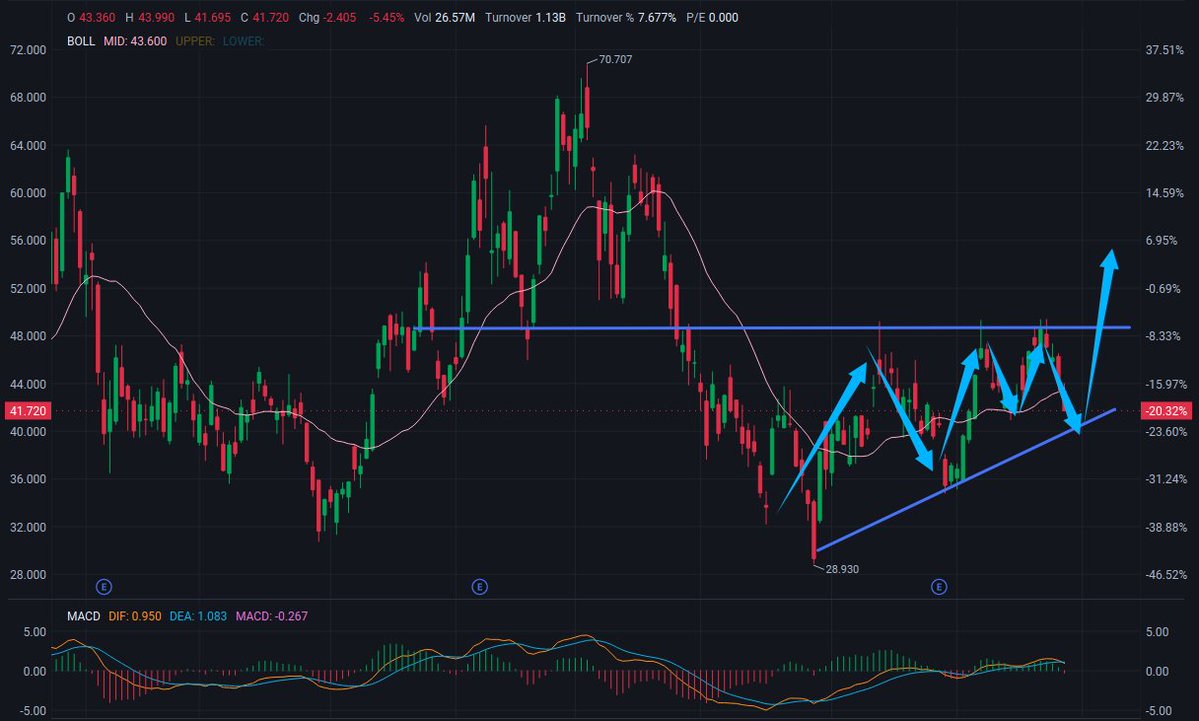The height and width of the screenshot is (721, 1199).
Task: Click the Turnover % 7.677% figure
Action: [x=625, y=18]
